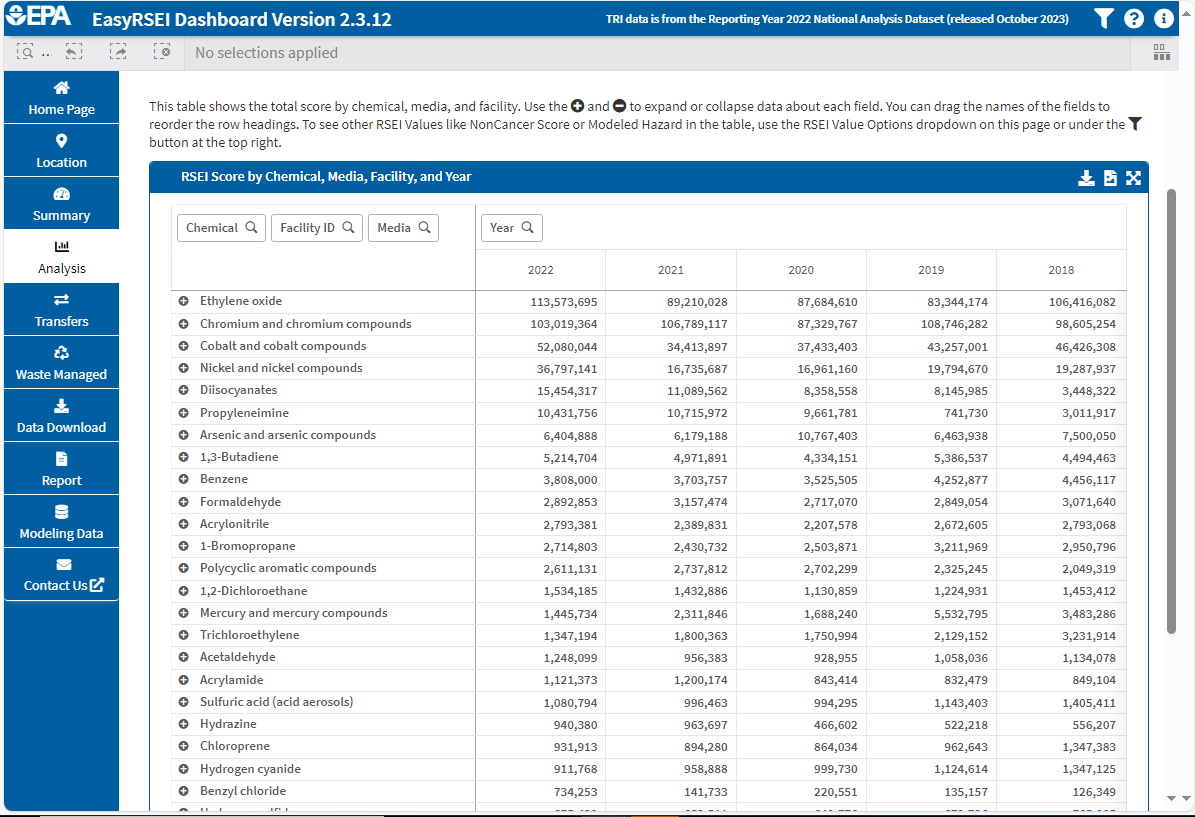This screenshot has height=817, width=1195.
Task: Navigate to the Waste Managed section
Action: point(61,362)
